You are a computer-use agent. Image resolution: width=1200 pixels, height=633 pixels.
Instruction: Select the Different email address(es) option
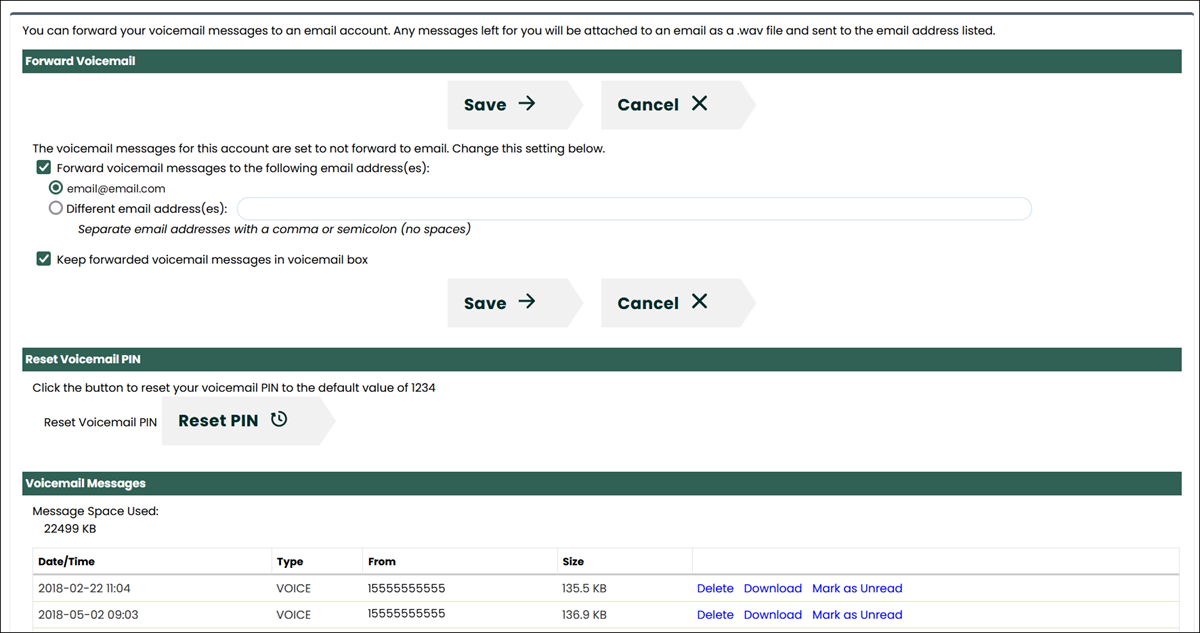(x=56, y=207)
